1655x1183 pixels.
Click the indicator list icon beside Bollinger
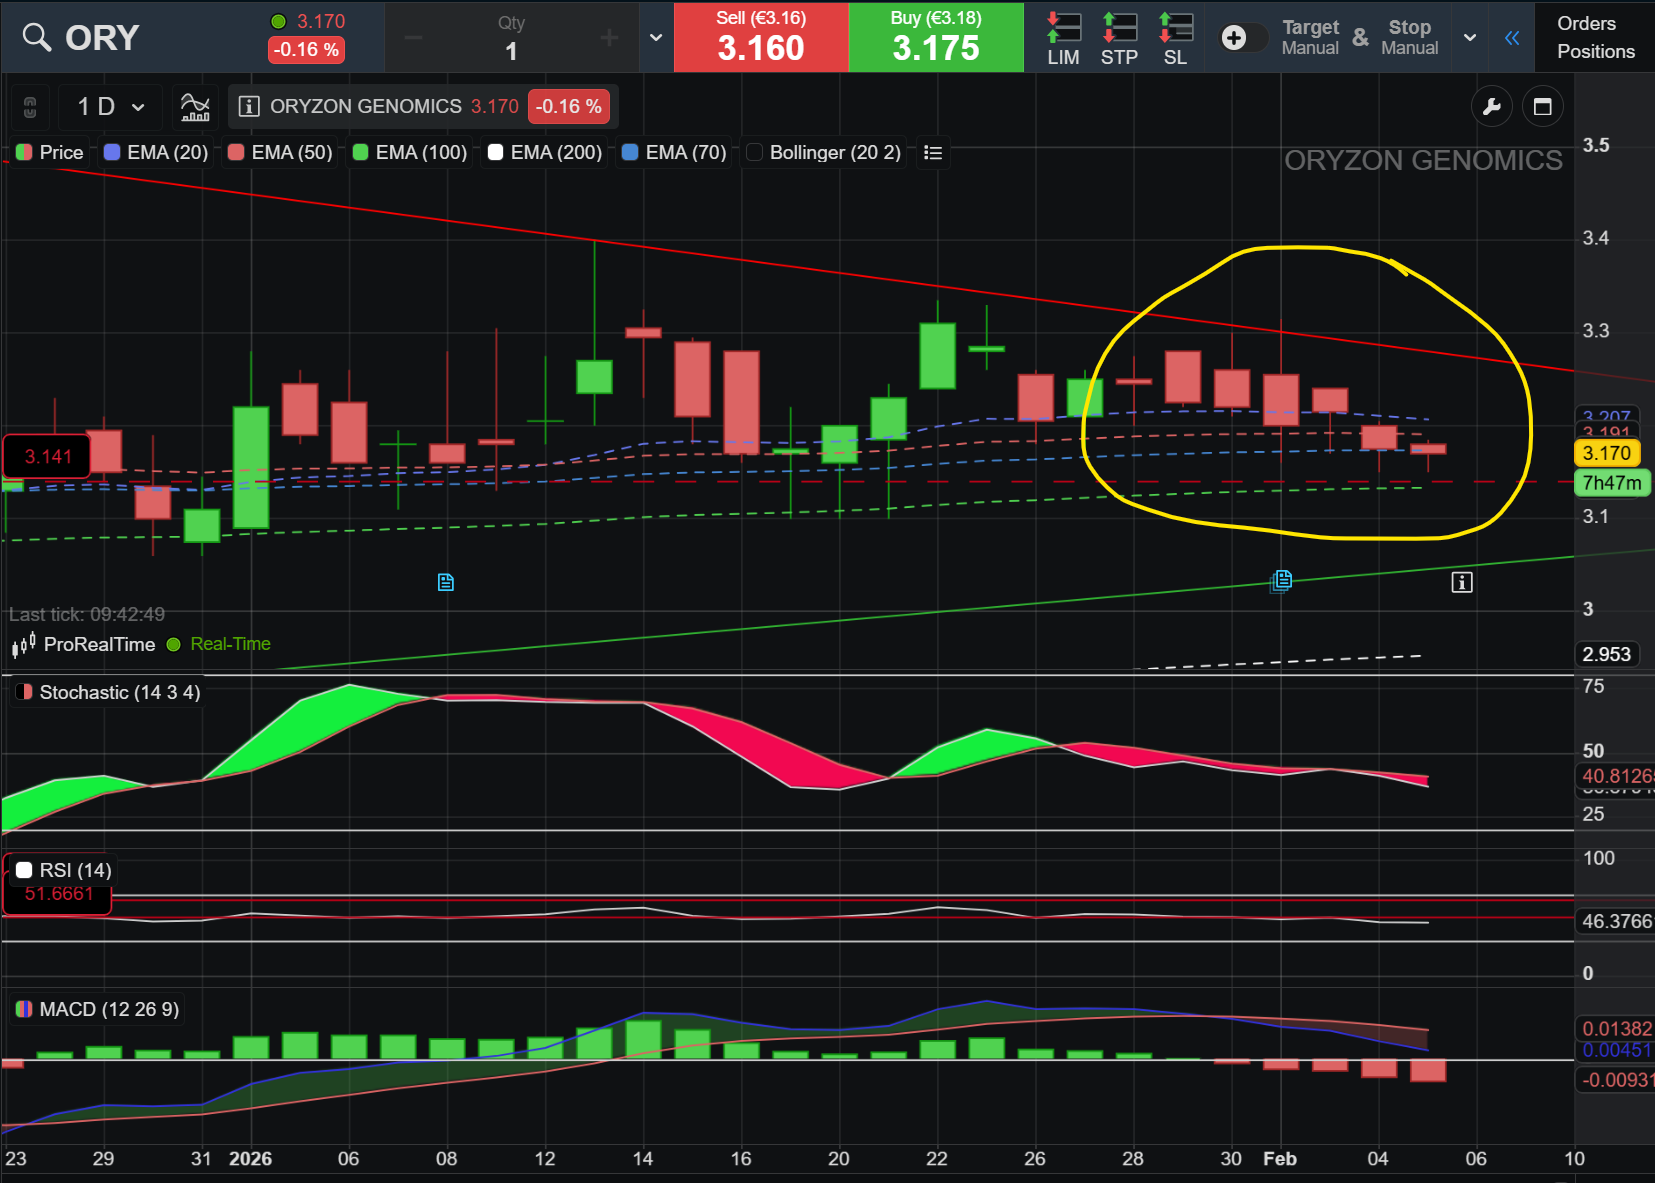933,152
